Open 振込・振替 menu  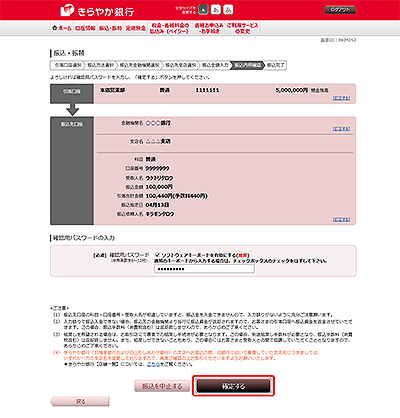tap(110, 28)
